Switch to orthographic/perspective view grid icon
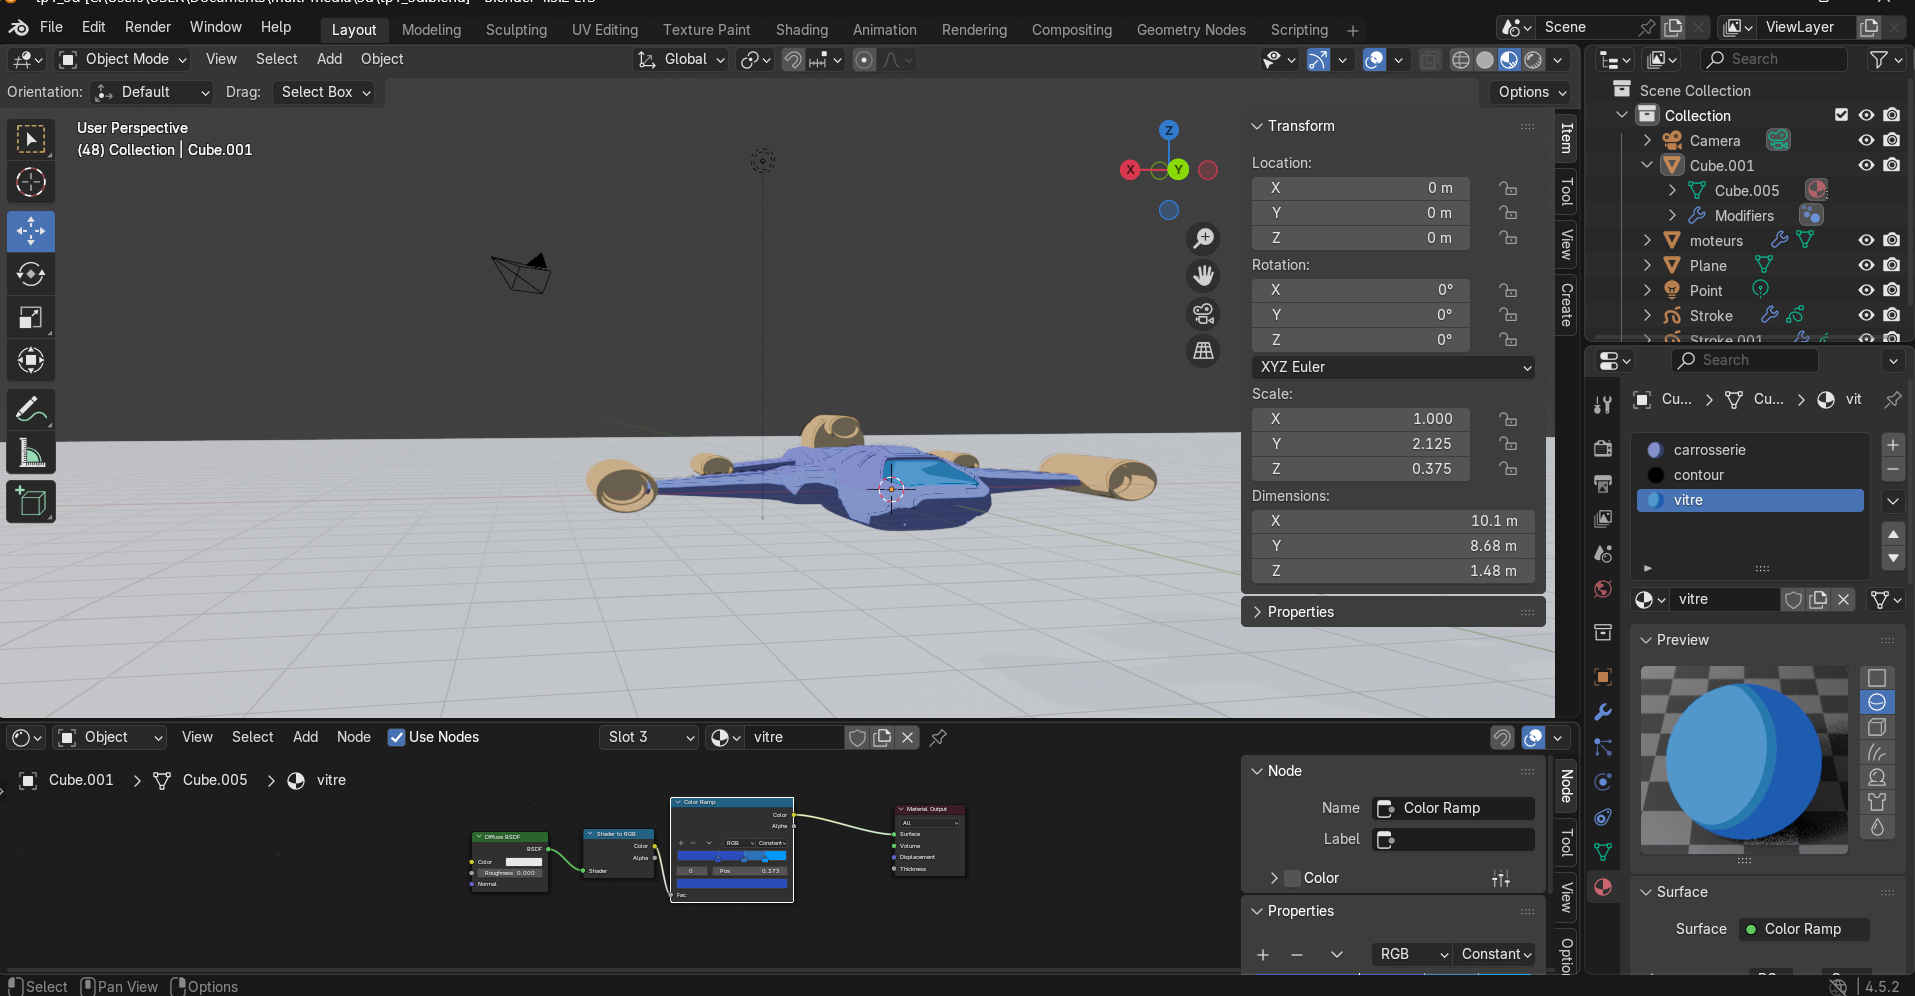 click(1203, 351)
